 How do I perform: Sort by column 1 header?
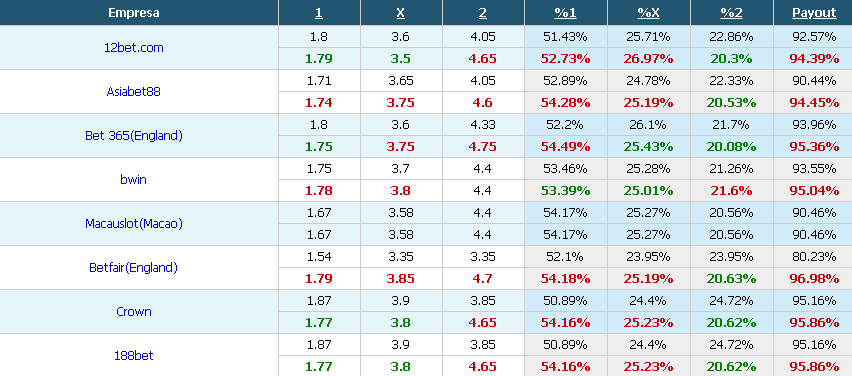[319, 13]
